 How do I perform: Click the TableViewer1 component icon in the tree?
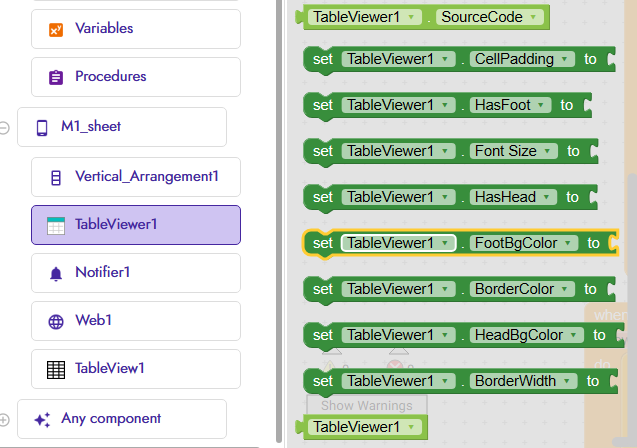tap(56, 225)
